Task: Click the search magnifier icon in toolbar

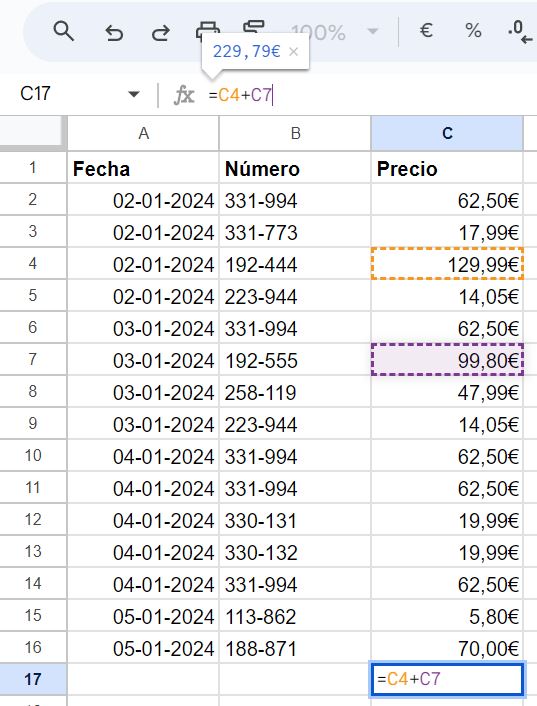Action: click(x=63, y=32)
